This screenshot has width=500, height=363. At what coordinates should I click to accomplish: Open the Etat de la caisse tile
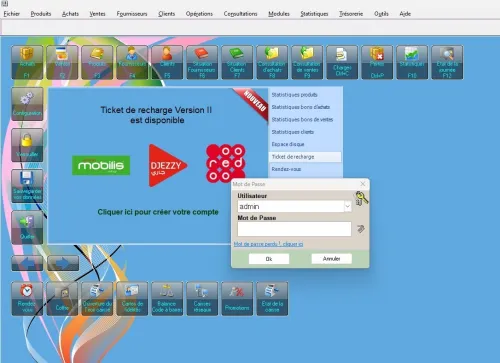coord(272,299)
